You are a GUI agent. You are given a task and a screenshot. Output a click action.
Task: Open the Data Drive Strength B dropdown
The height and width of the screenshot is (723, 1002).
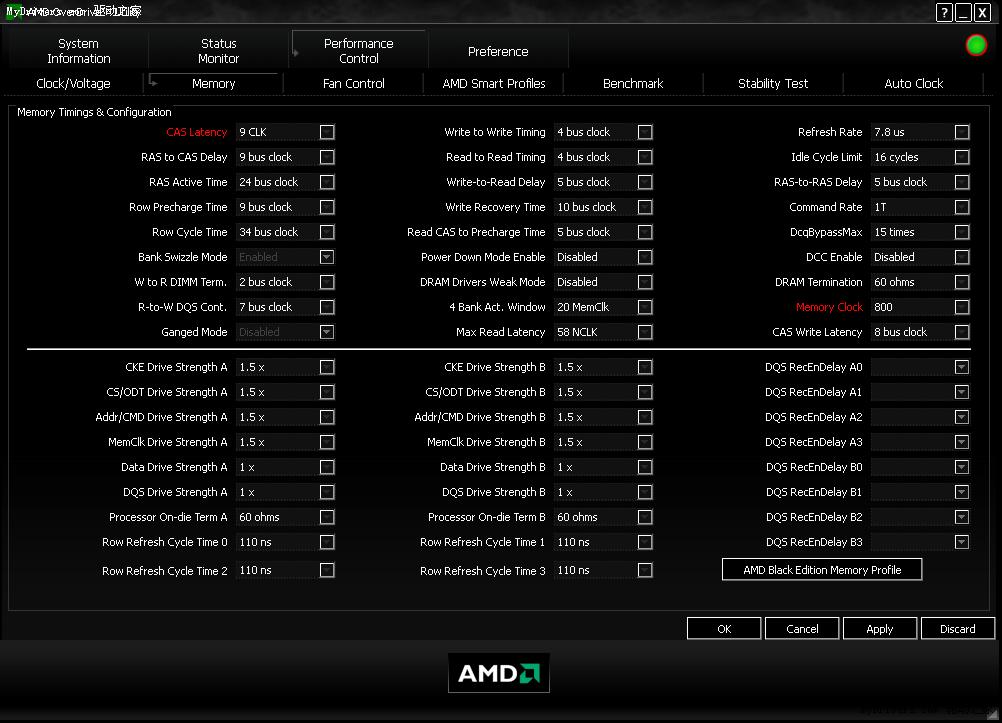(x=645, y=467)
